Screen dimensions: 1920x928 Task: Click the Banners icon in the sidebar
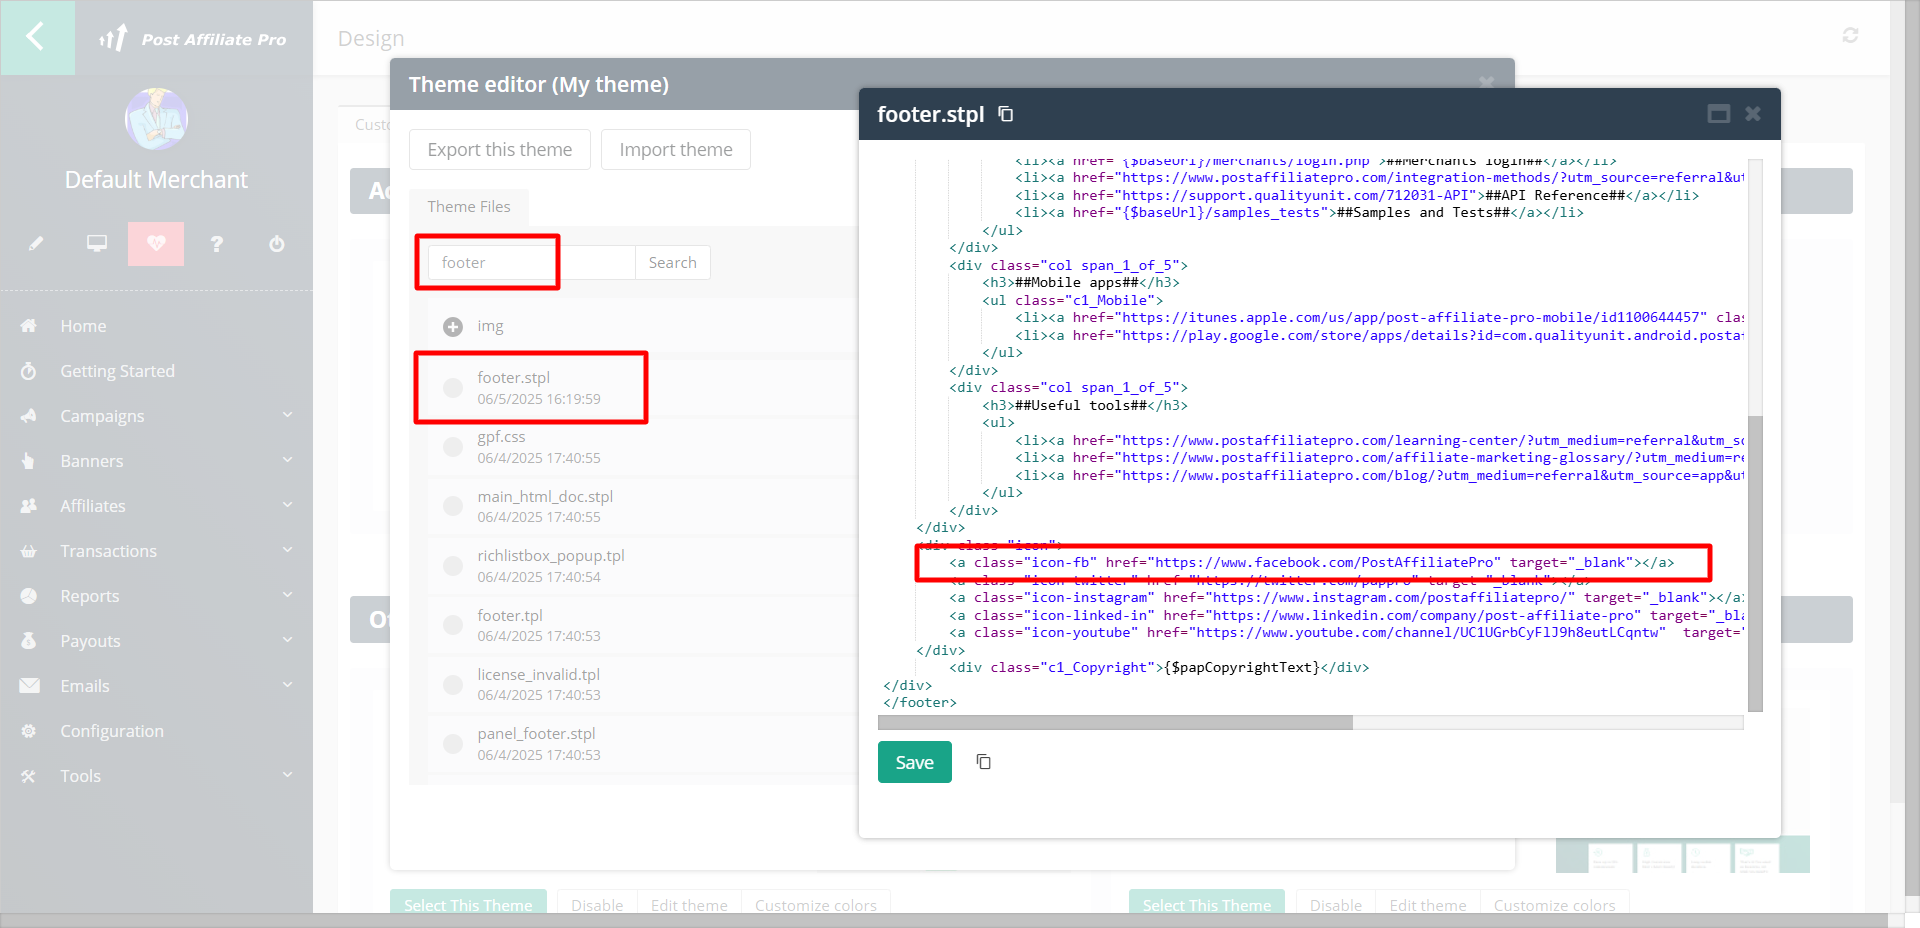29,461
